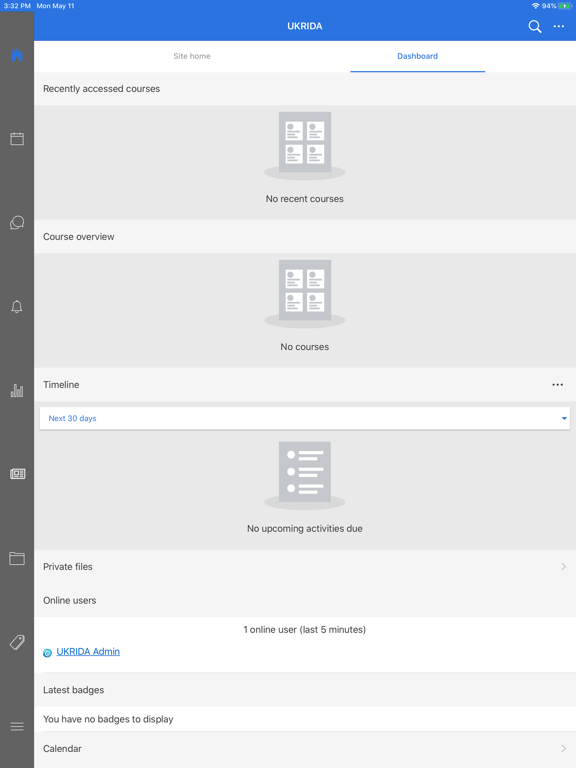
Task: Open Messages chat bubble icon
Action: point(17,223)
